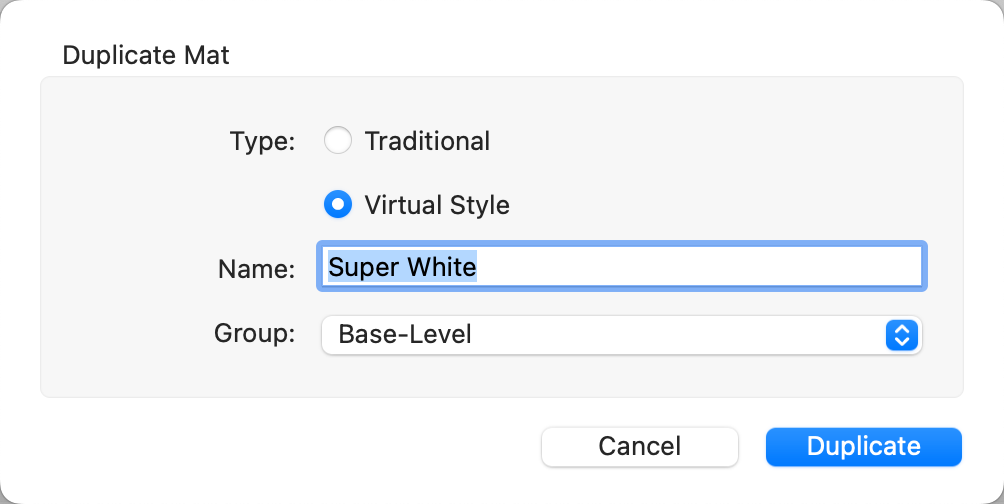Select the Traditional radio button
The width and height of the screenshot is (1004, 504).
(338, 141)
